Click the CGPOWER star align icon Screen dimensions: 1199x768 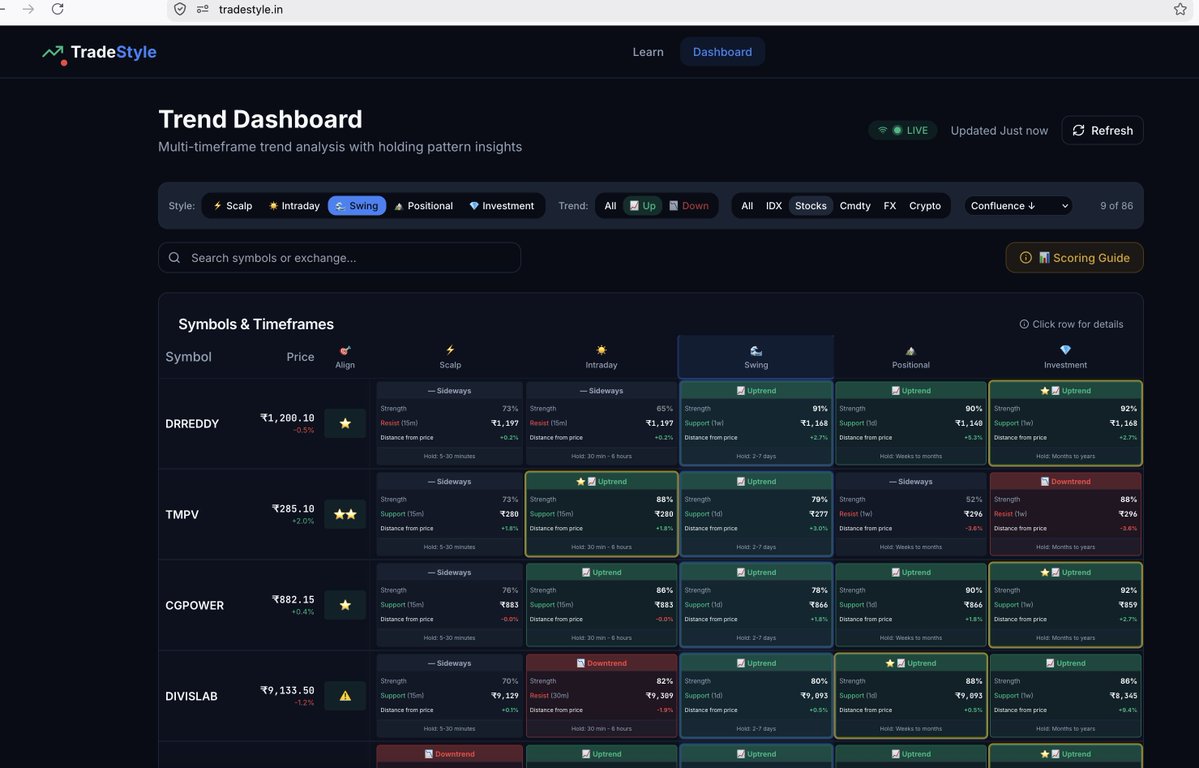(345, 605)
